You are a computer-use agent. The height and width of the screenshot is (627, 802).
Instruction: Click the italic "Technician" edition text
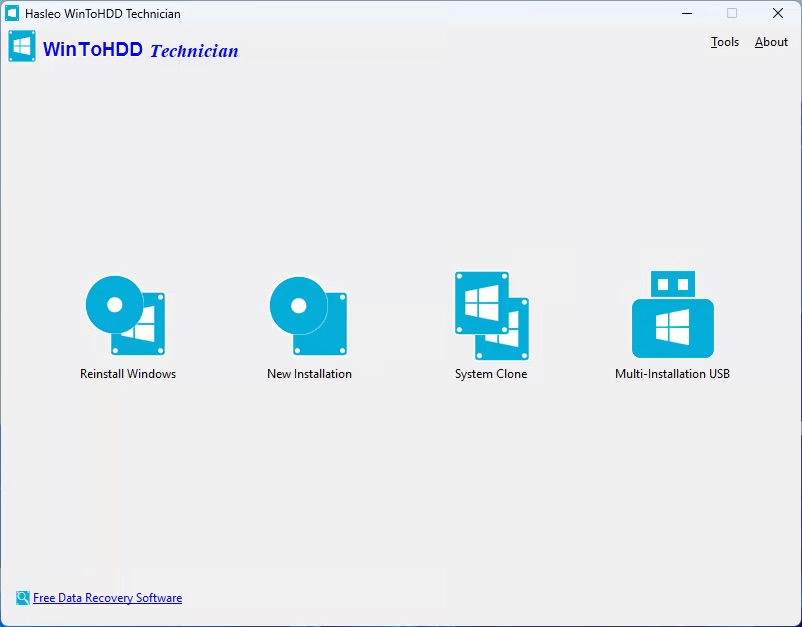pyautogui.click(x=194, y=51)
